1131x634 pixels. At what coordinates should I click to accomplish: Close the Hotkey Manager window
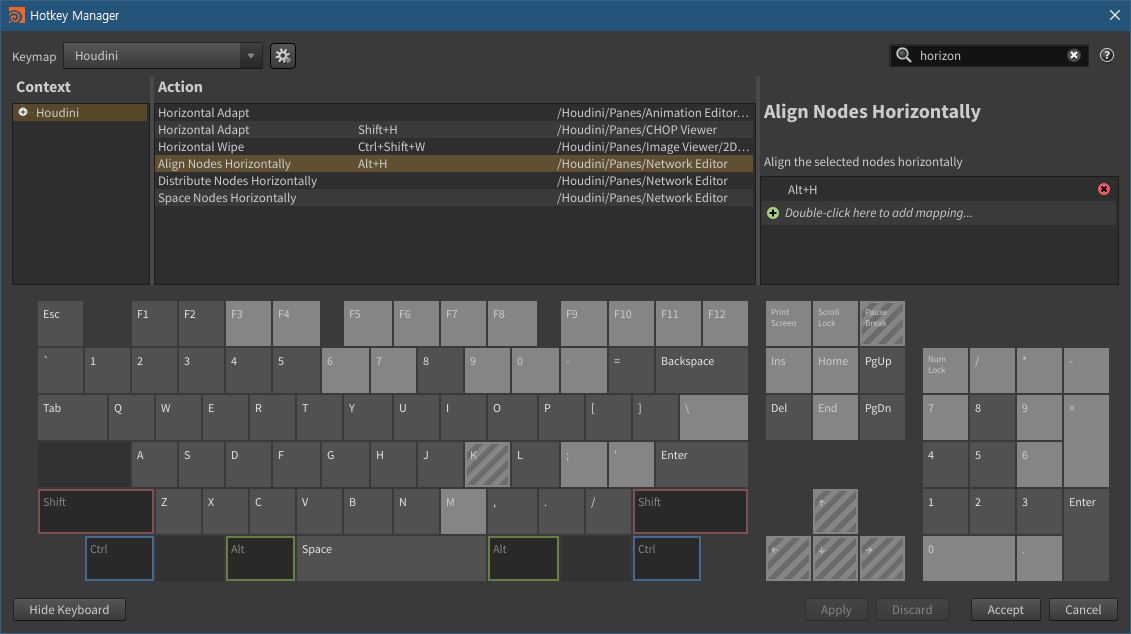(x=1114, y=15)
